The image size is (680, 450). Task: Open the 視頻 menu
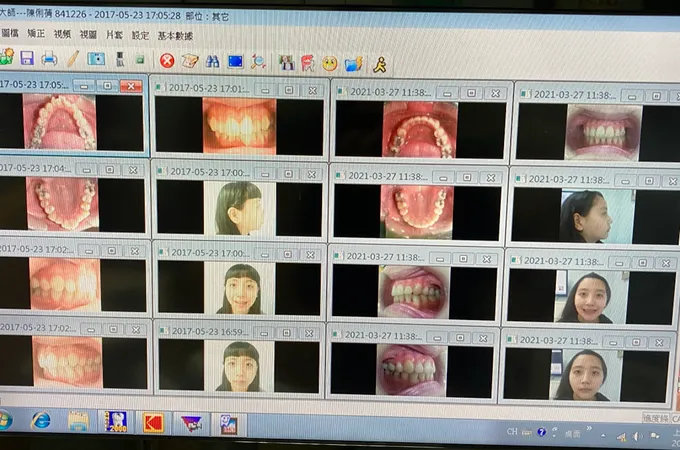coord(62,34)
